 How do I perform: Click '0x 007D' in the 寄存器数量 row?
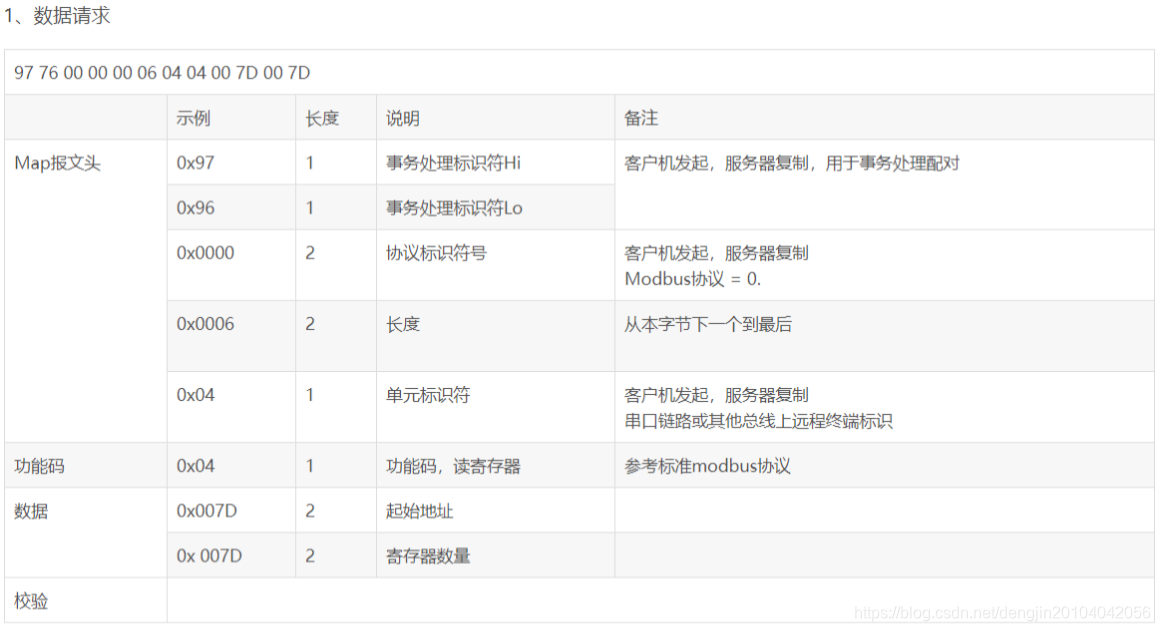click(209, 557)
